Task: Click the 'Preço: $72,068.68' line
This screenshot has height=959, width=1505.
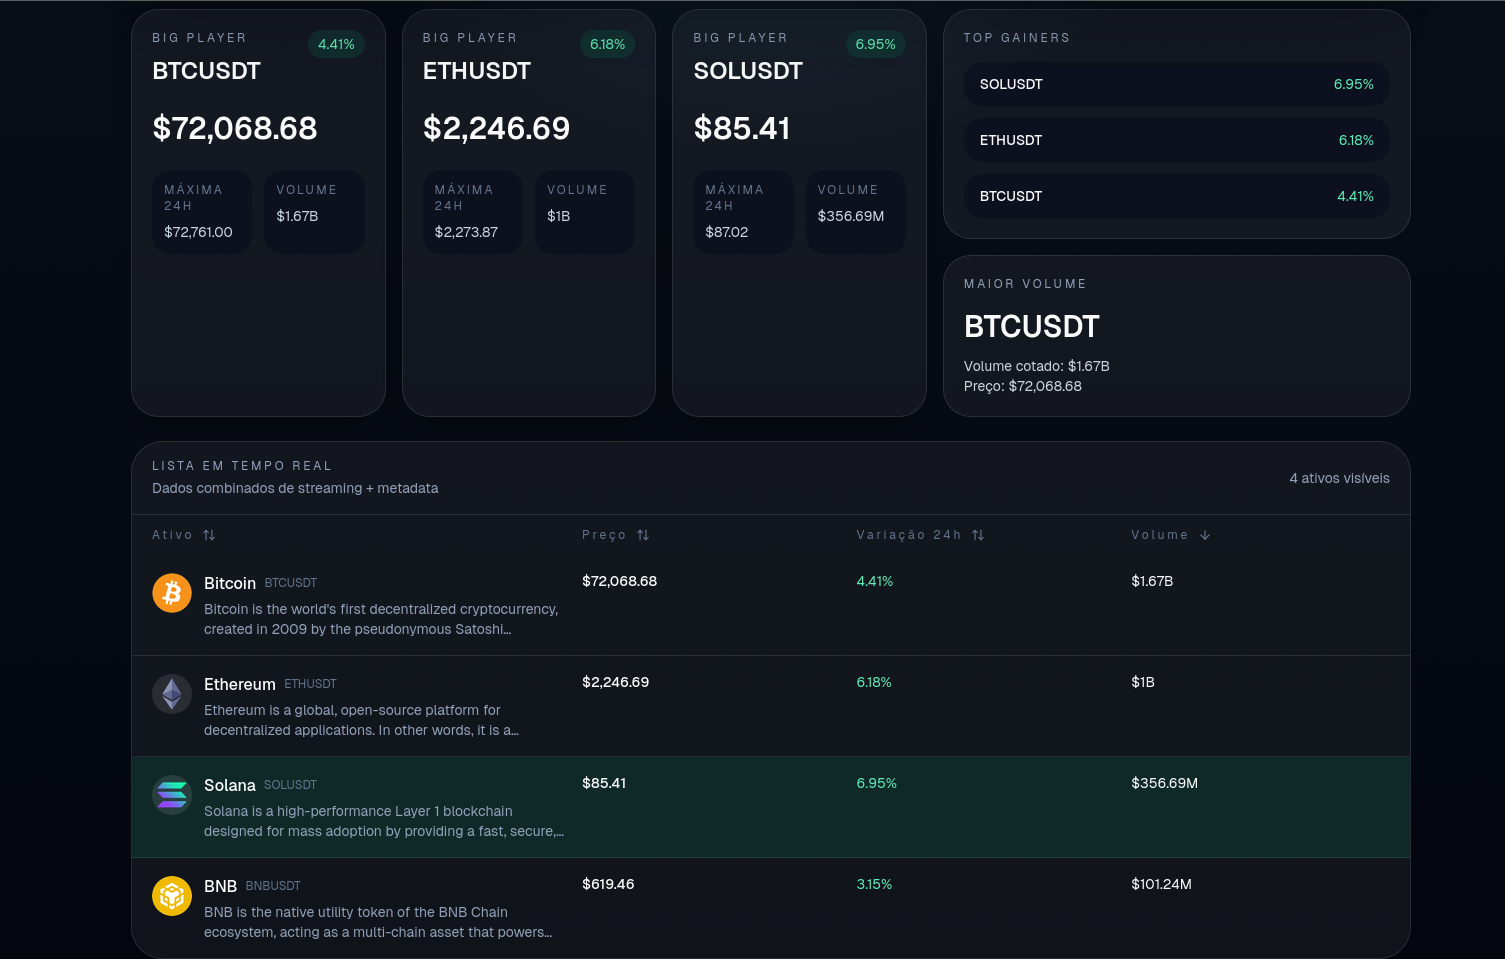Action: point(1023,386)
